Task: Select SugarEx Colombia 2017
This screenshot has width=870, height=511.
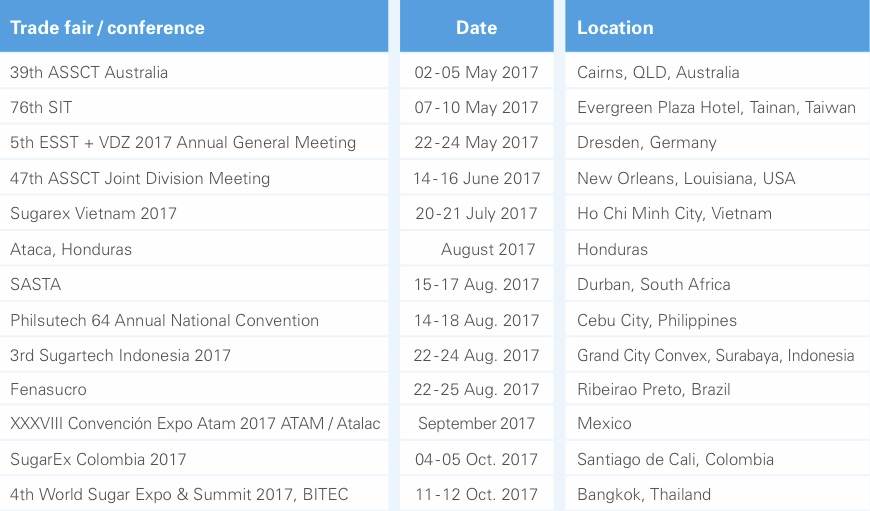Action: click(x=98, y=459)
